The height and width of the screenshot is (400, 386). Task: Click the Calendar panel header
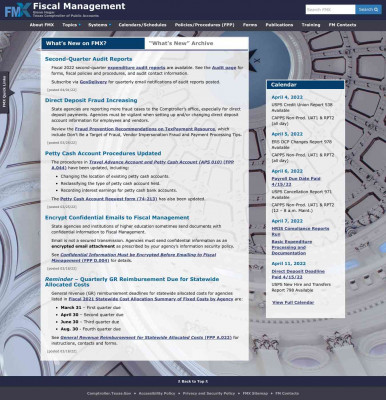pos(305,85)
